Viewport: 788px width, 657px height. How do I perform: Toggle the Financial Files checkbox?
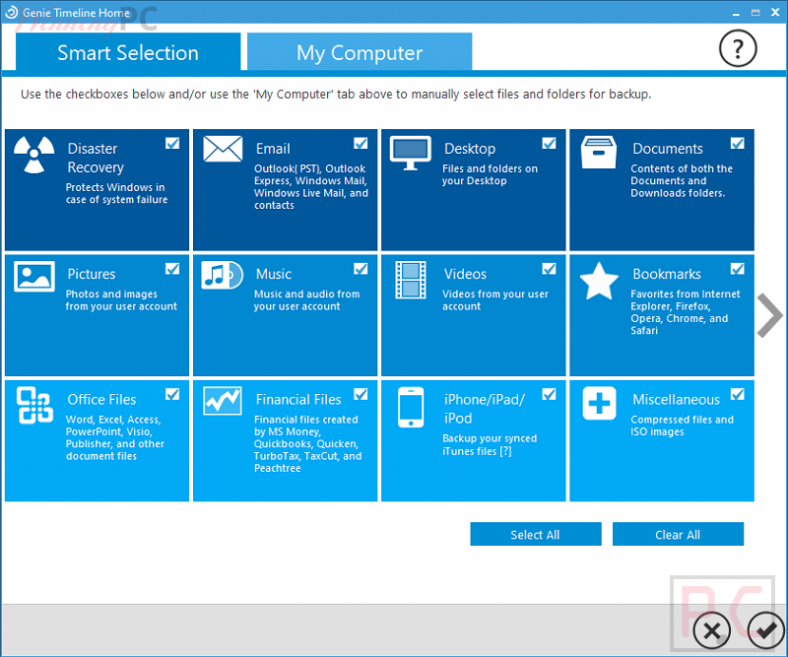[x=360, y=394]
